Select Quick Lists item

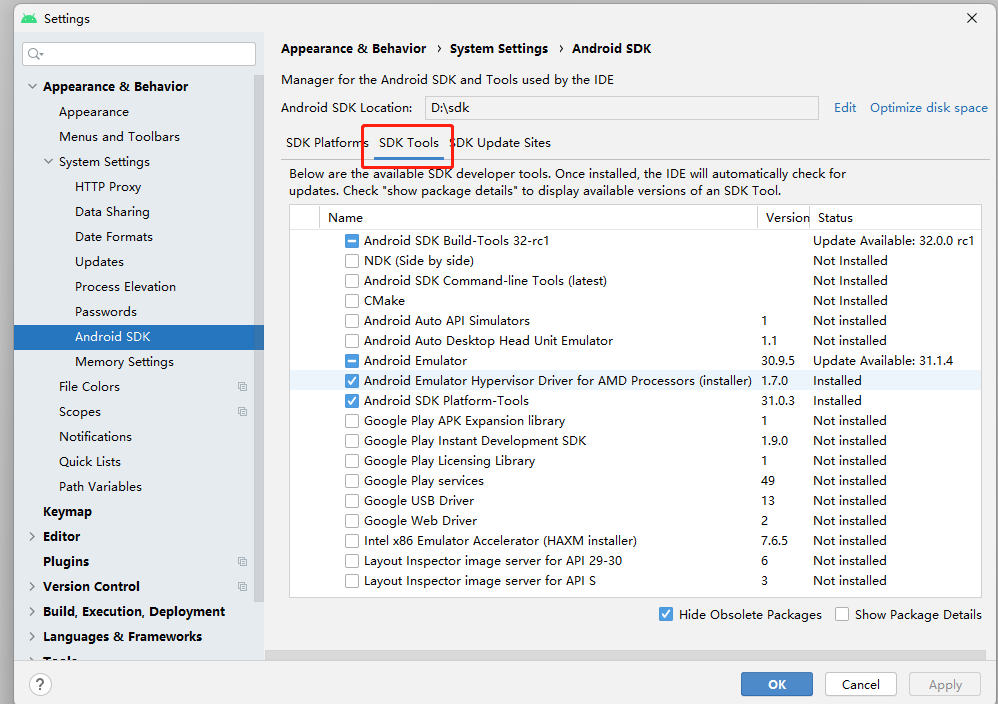(90, 461)
